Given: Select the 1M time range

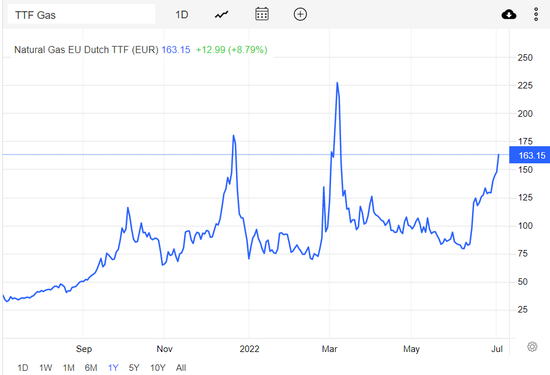Looking at the screenshot, I should [x=69, y=368].
